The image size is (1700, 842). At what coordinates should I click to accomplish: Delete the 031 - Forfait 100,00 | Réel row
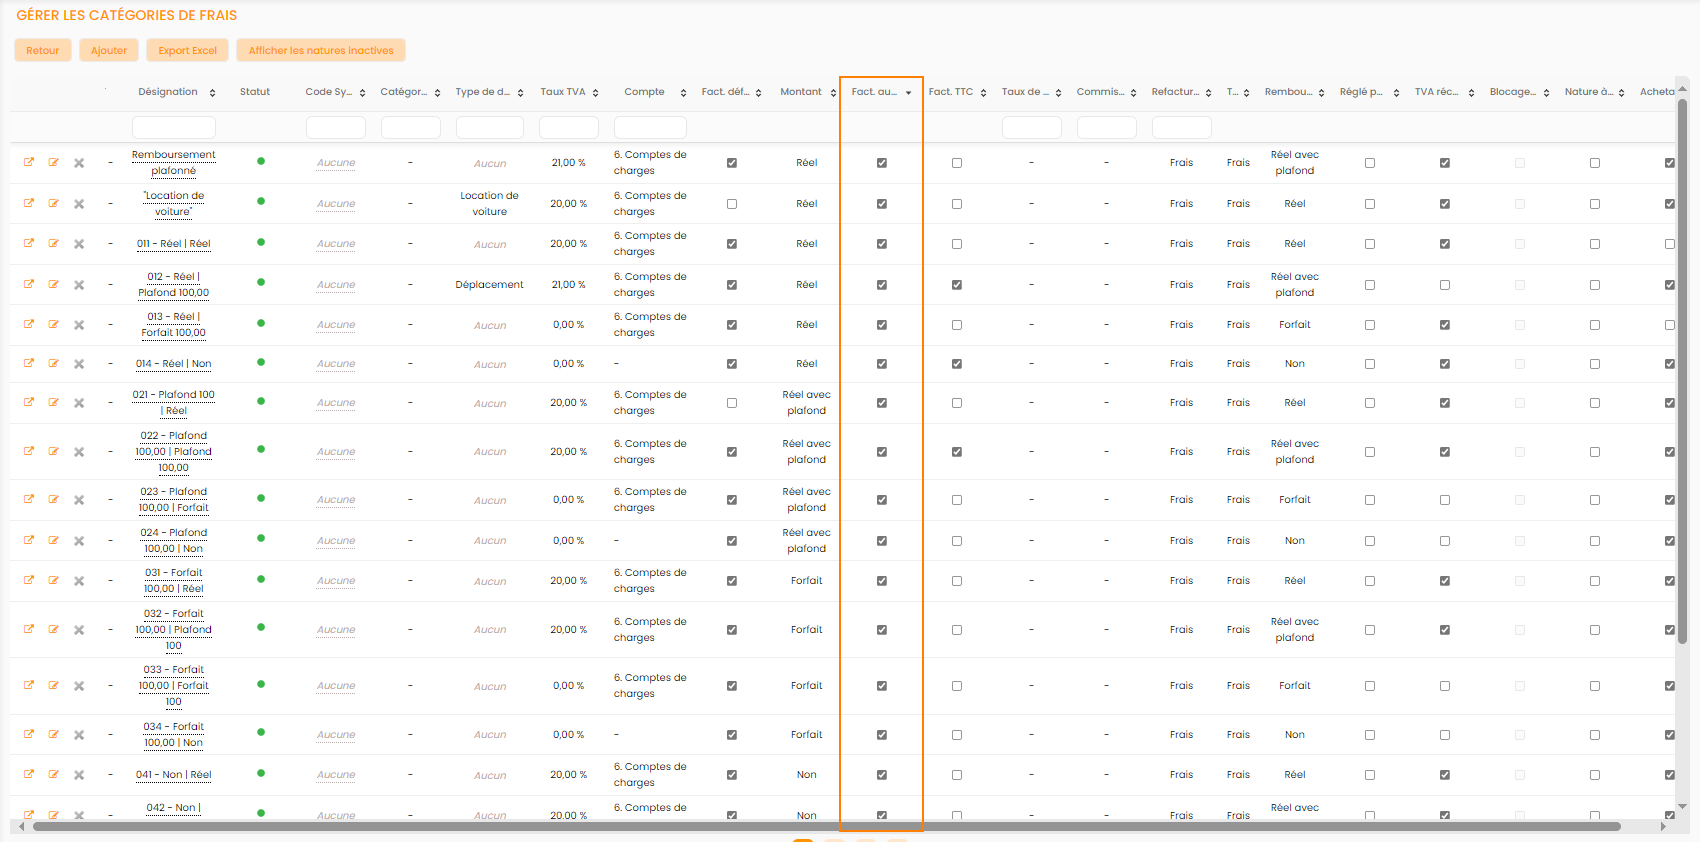click(79, 581)
